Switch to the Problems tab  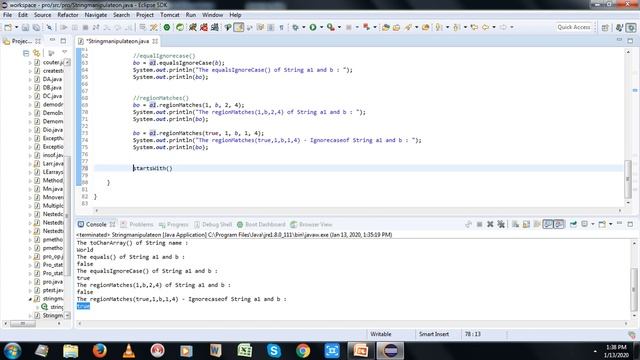137,224
